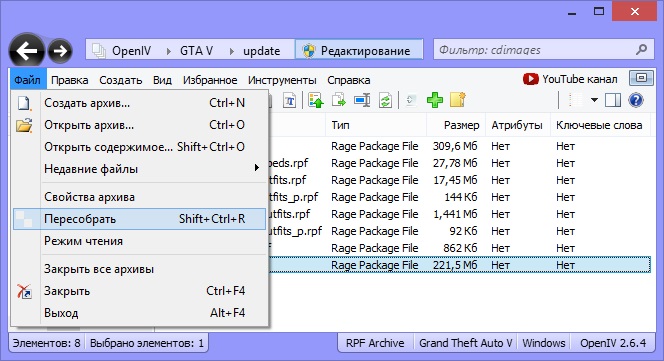Open the Файл menu
Image resolution: width=664 pixels, height=361 pixels.
click(28, 80)
